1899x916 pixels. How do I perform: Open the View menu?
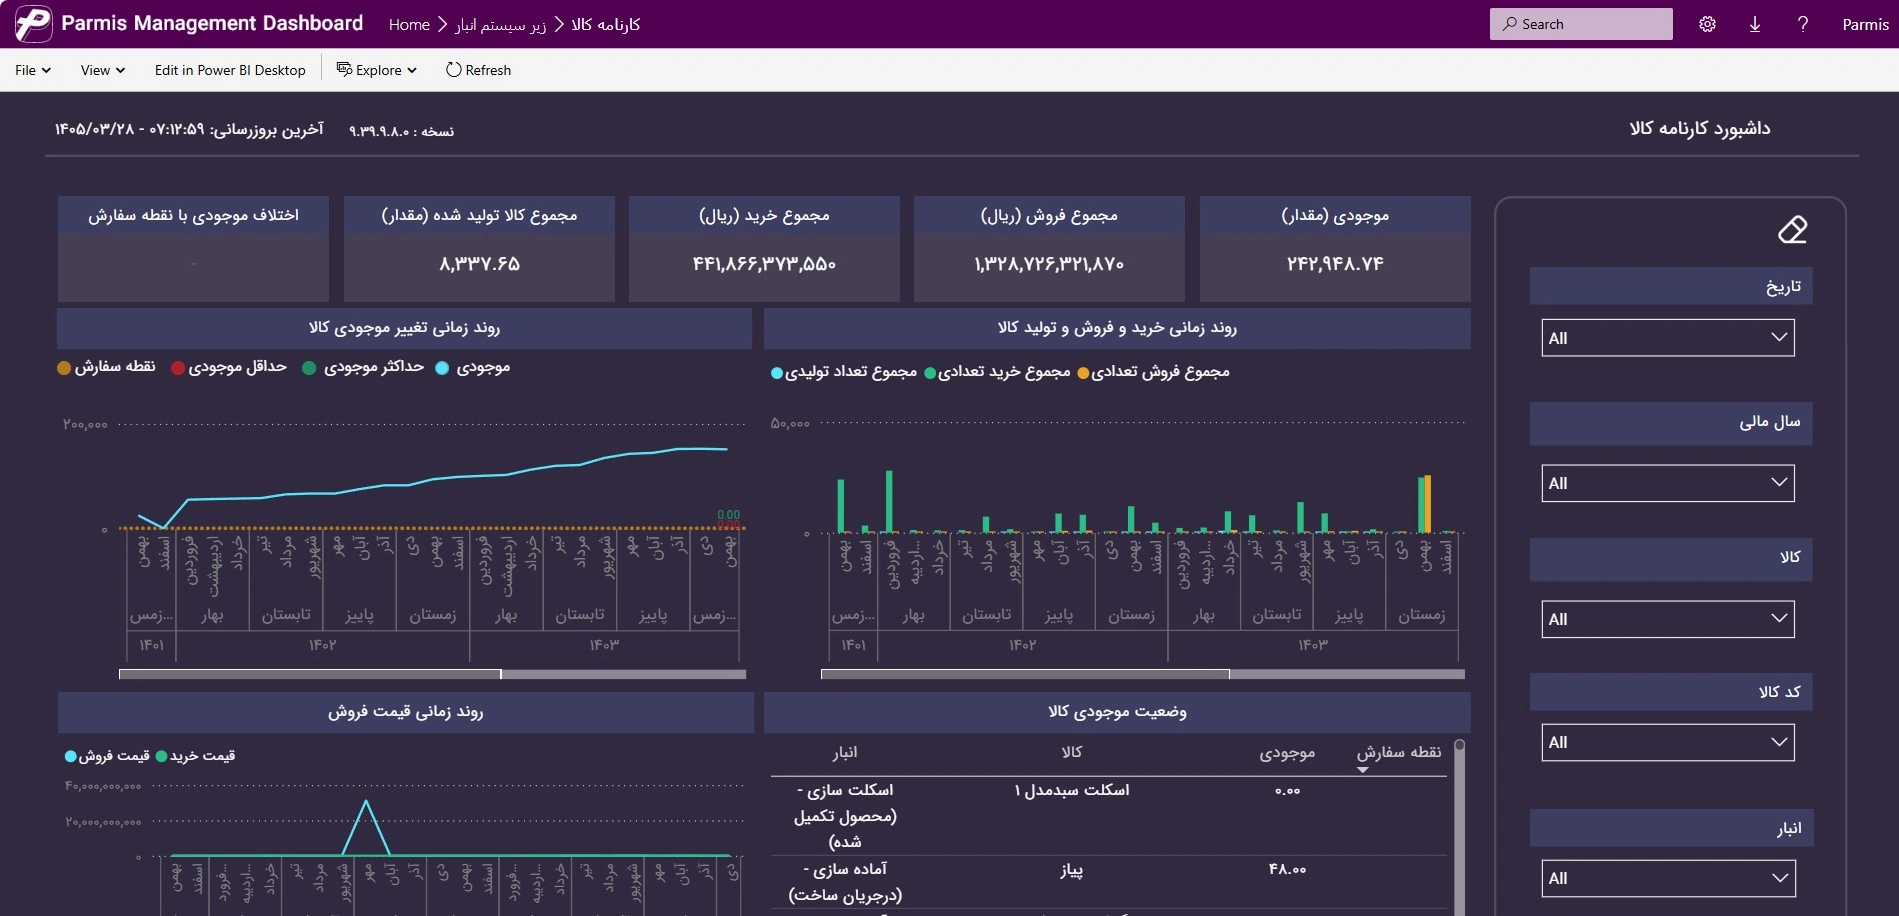(x=103, y=70)
